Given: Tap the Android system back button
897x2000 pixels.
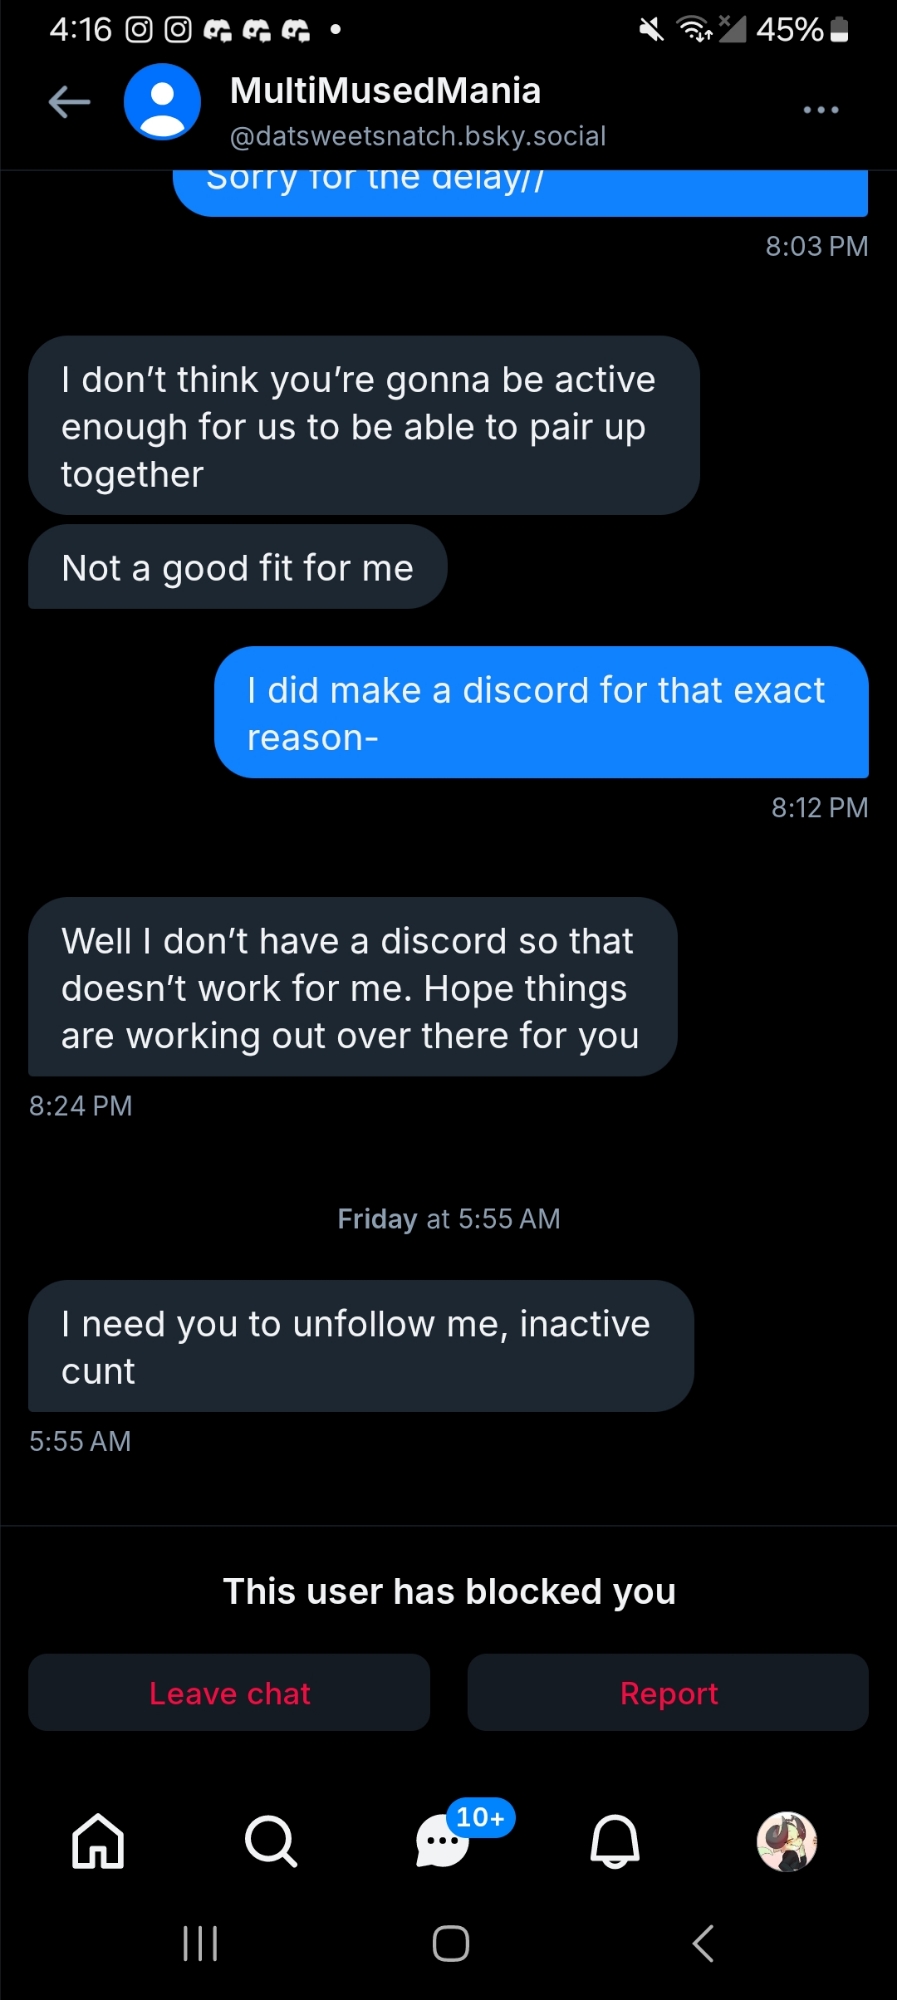Looking at the screenshot, I should coord(703,1943).
